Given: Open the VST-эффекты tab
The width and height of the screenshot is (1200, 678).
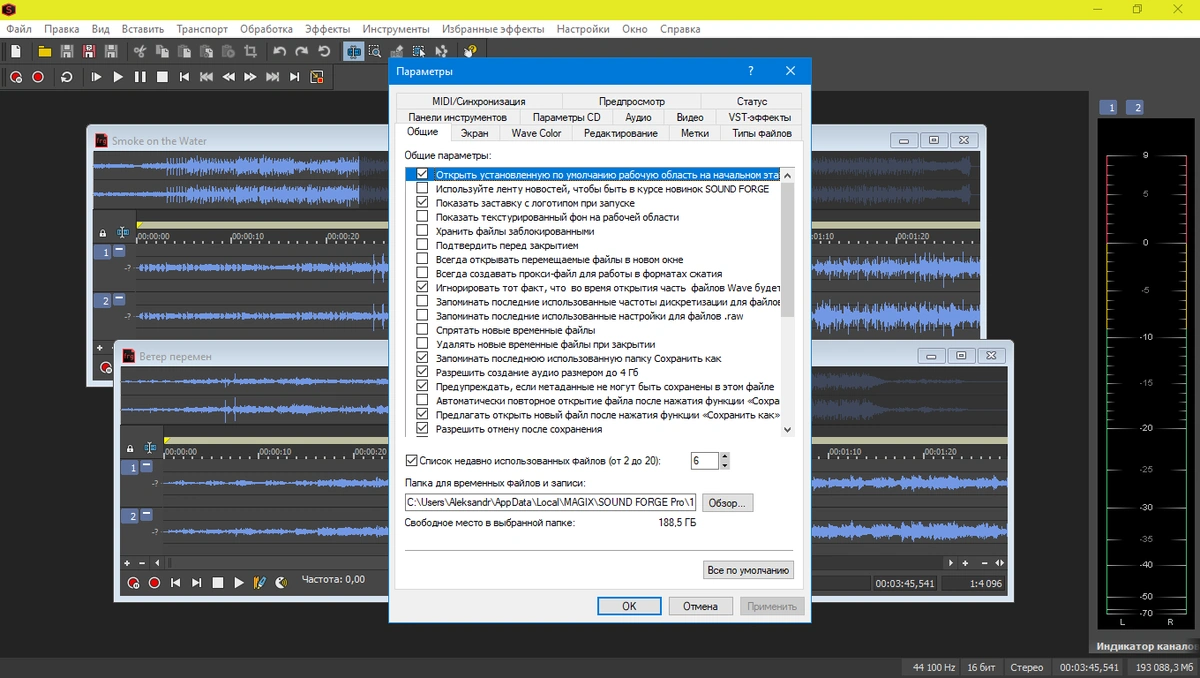Looking at the screenshot, I should tap(759, 117).
